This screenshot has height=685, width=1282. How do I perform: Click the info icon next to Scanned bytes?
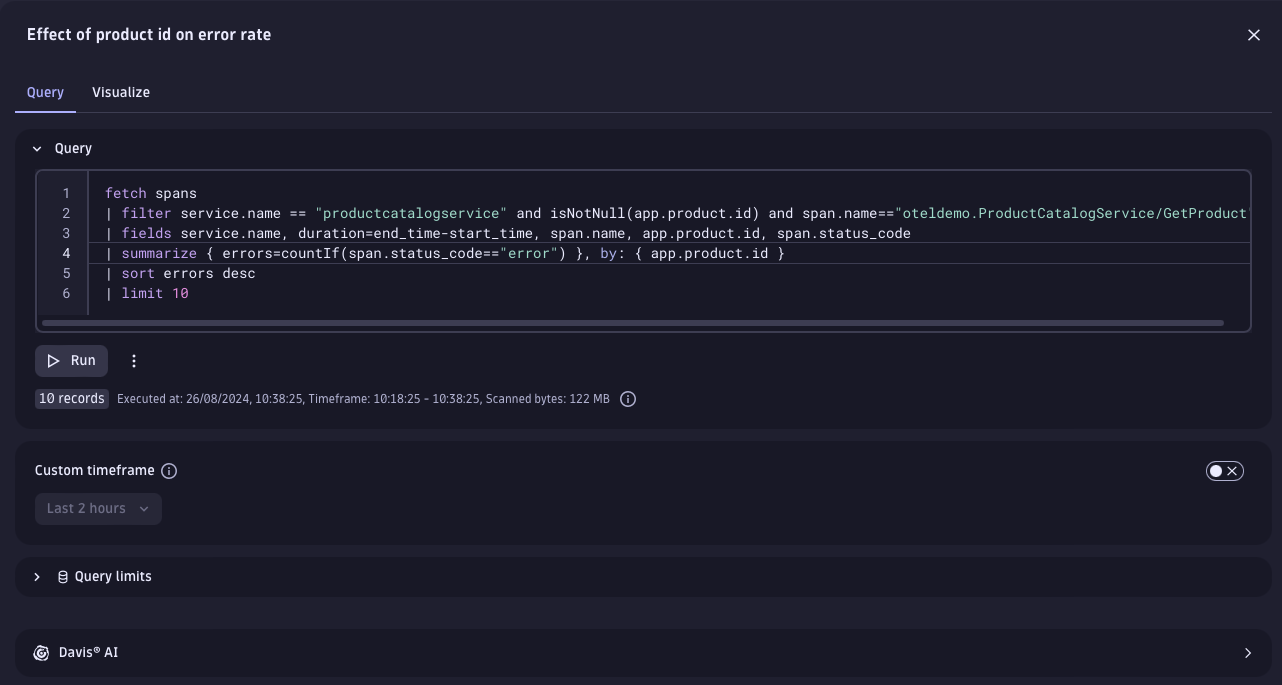(627, 398)
